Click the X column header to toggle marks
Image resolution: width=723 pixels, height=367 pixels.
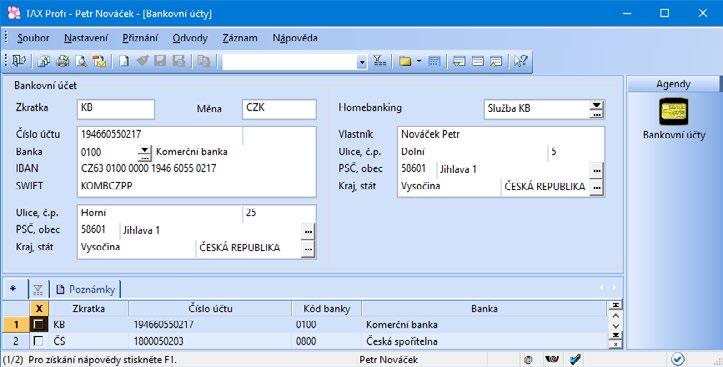39,308
